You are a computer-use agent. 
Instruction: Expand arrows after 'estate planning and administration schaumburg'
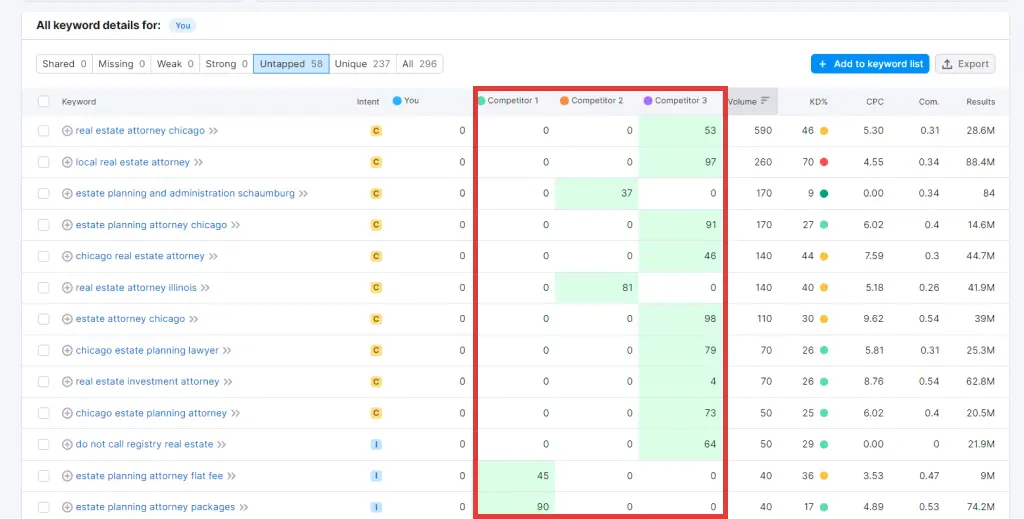point(303,193)
